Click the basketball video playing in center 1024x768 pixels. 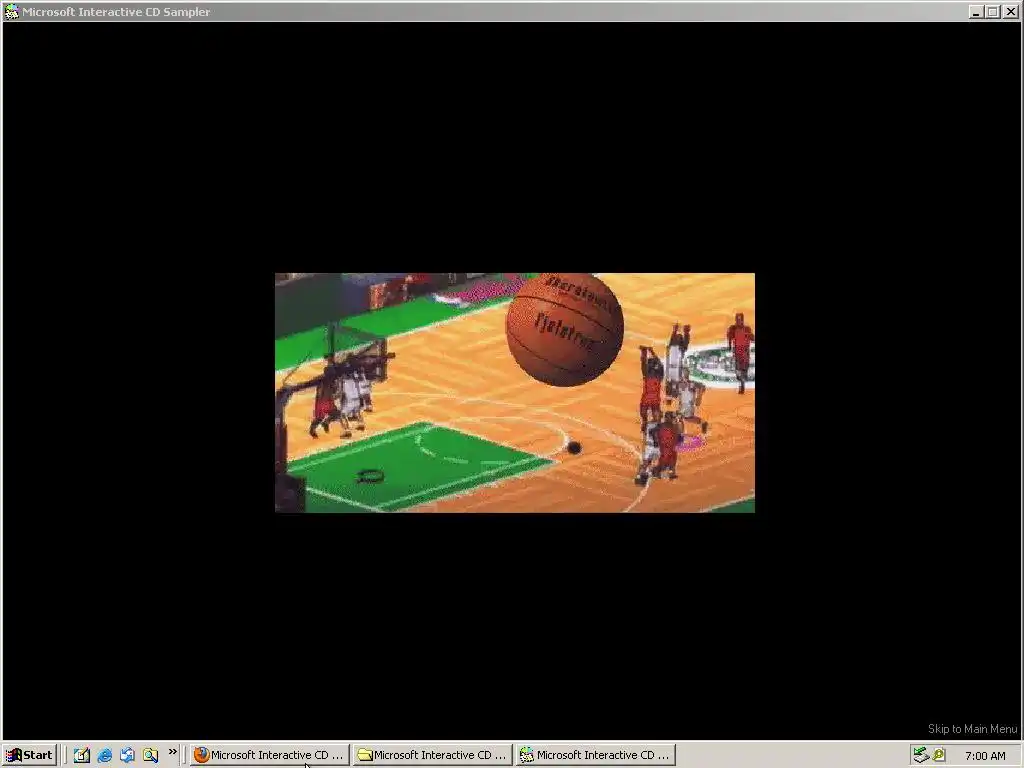(515, 392)
